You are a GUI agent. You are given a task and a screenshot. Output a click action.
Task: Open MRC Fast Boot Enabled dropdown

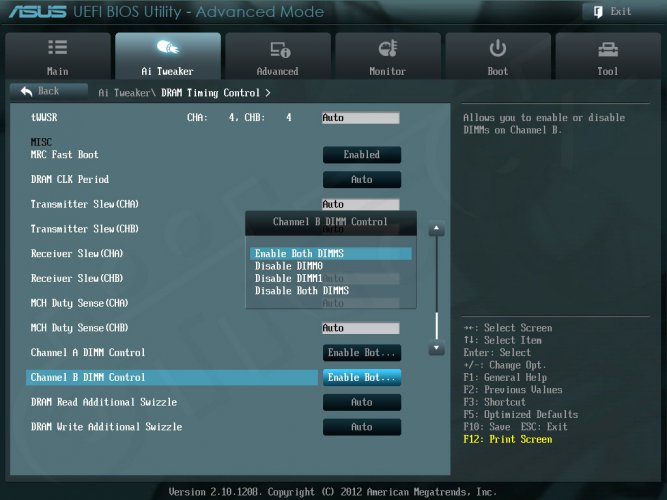(362, 155)
